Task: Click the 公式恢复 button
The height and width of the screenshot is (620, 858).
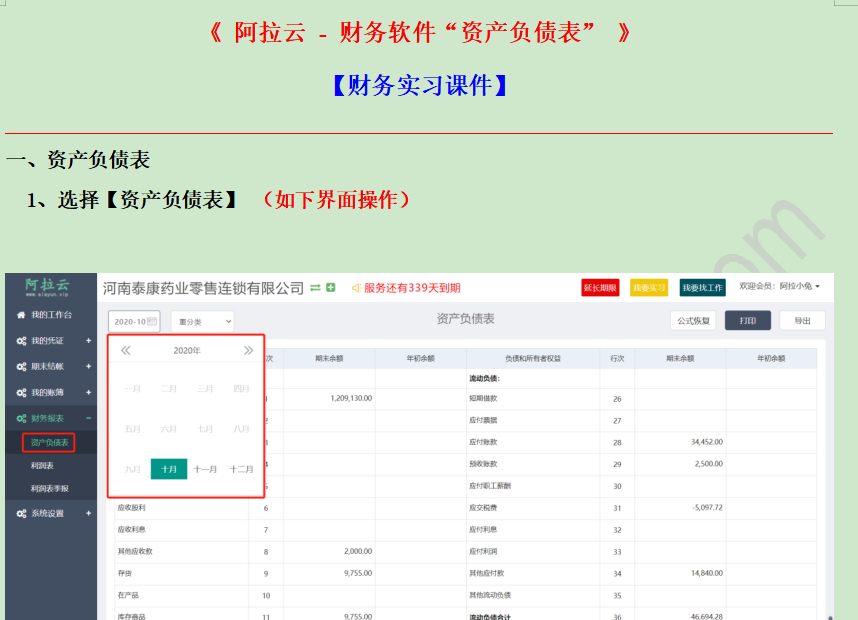Action: click(693, 321)
